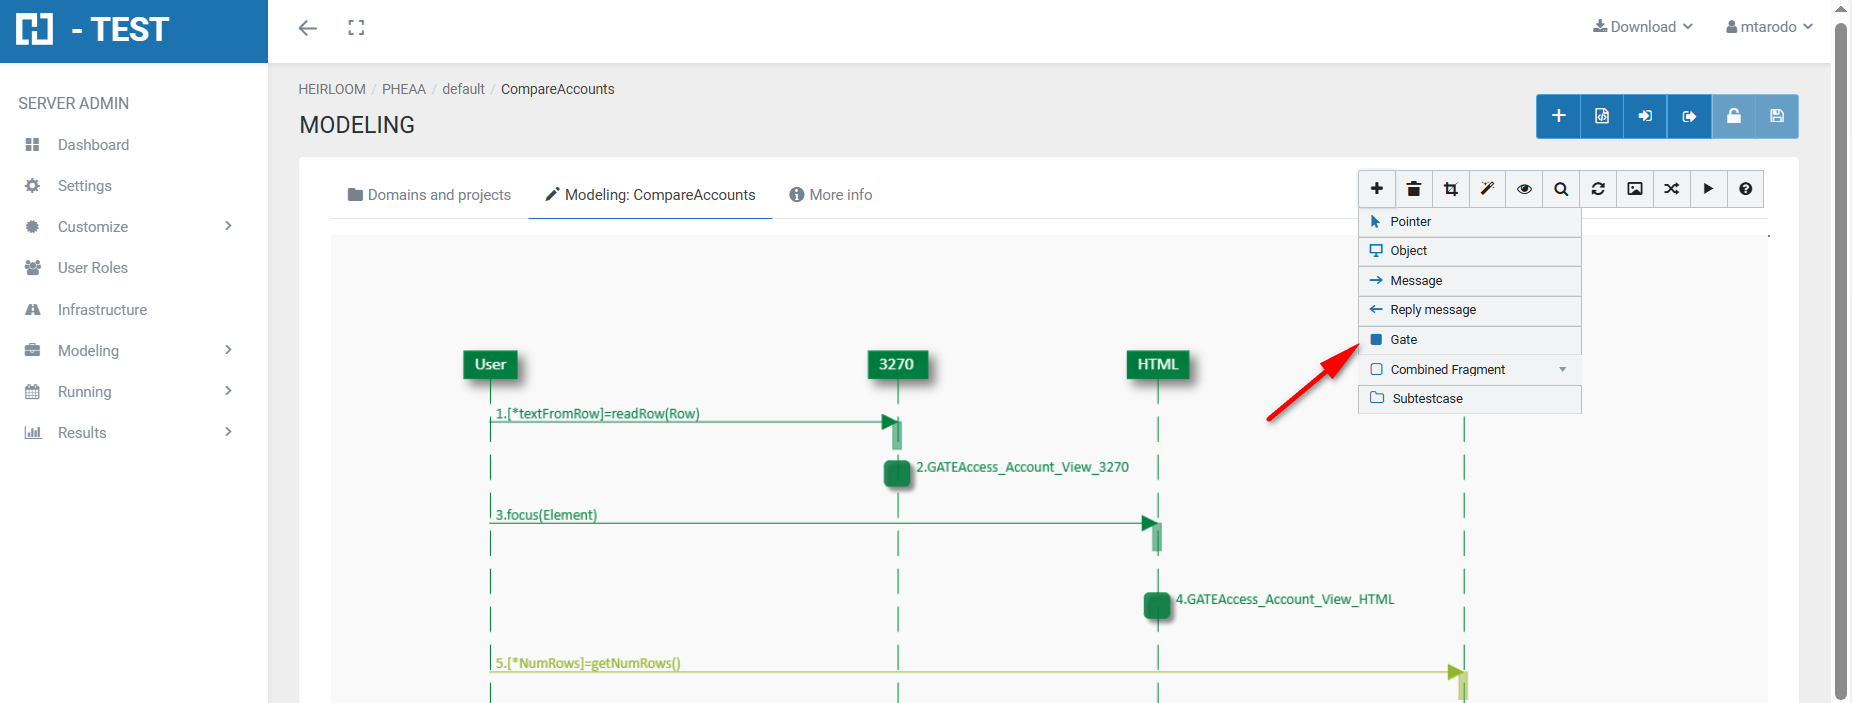Toggle the fullscreen expand icon

pos(356,28)
